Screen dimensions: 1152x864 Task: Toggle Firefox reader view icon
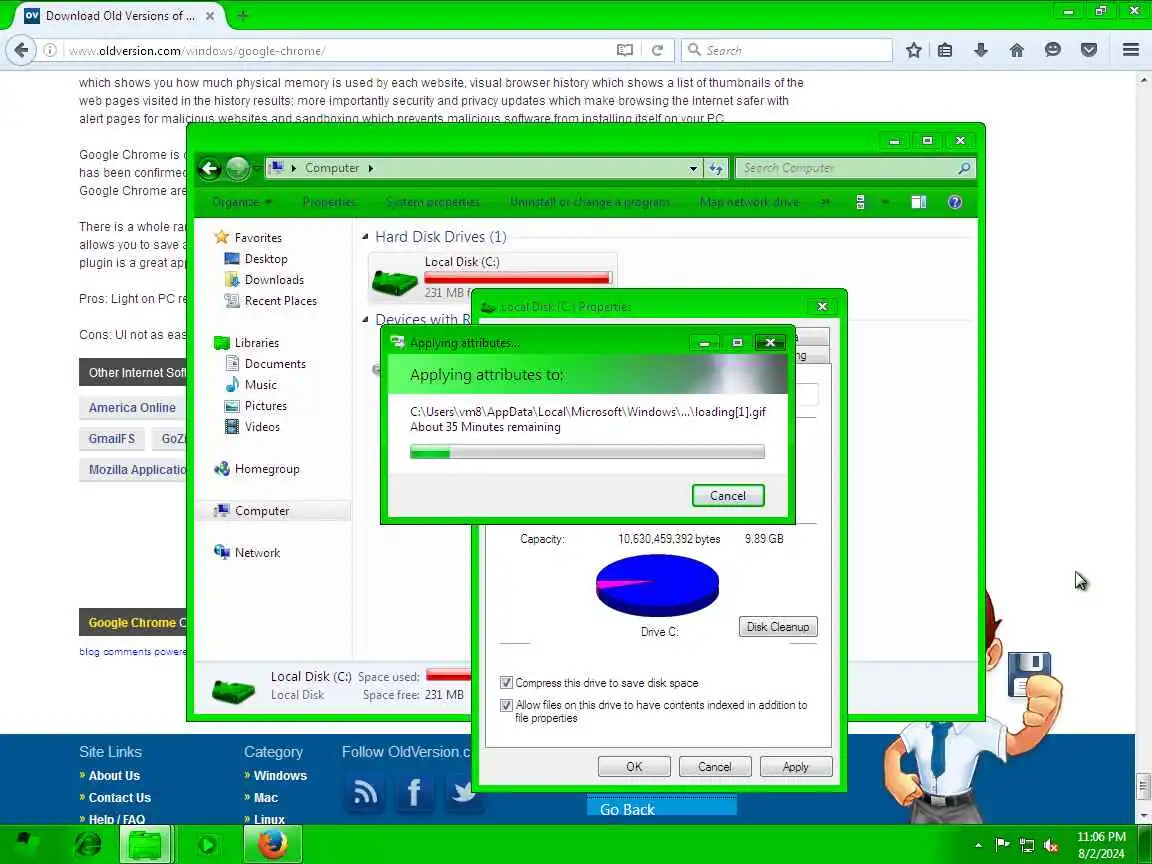624,50
